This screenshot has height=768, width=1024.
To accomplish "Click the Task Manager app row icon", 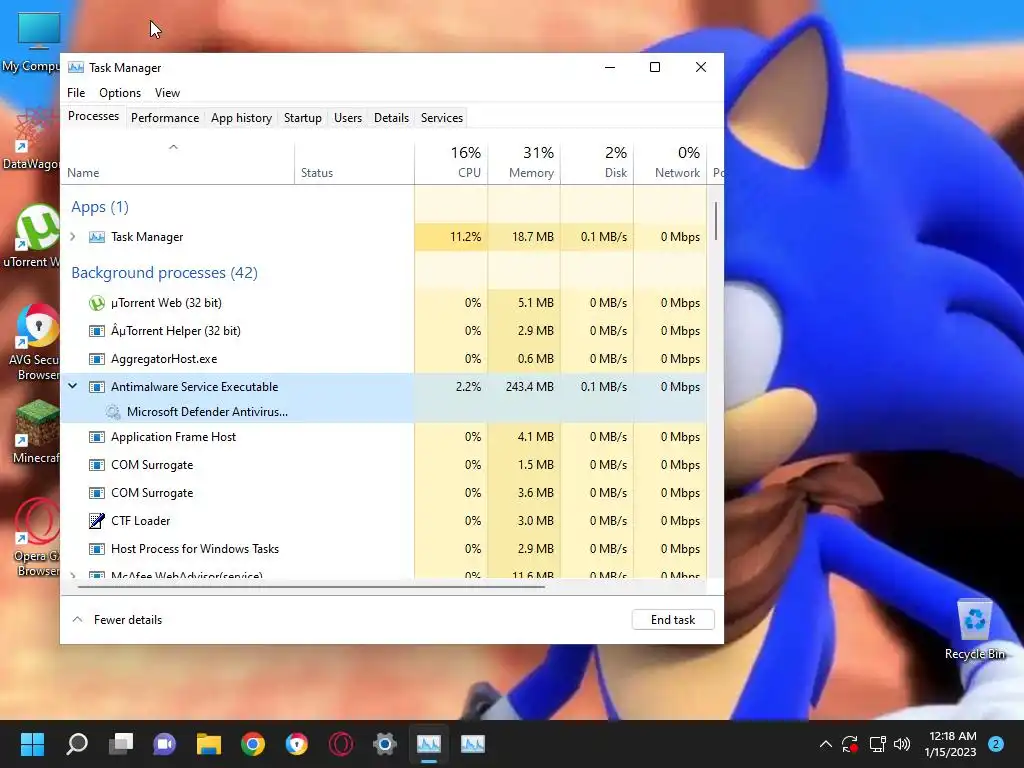I will point(97,237).
